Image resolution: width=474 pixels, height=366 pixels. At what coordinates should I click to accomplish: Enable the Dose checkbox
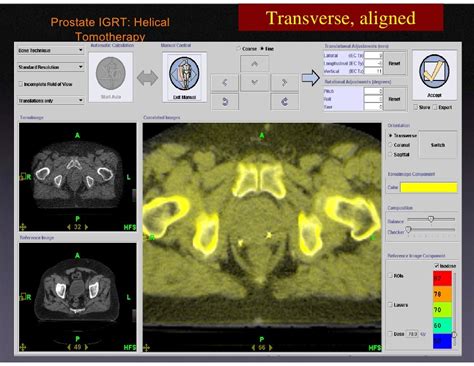tap(390, 334)
